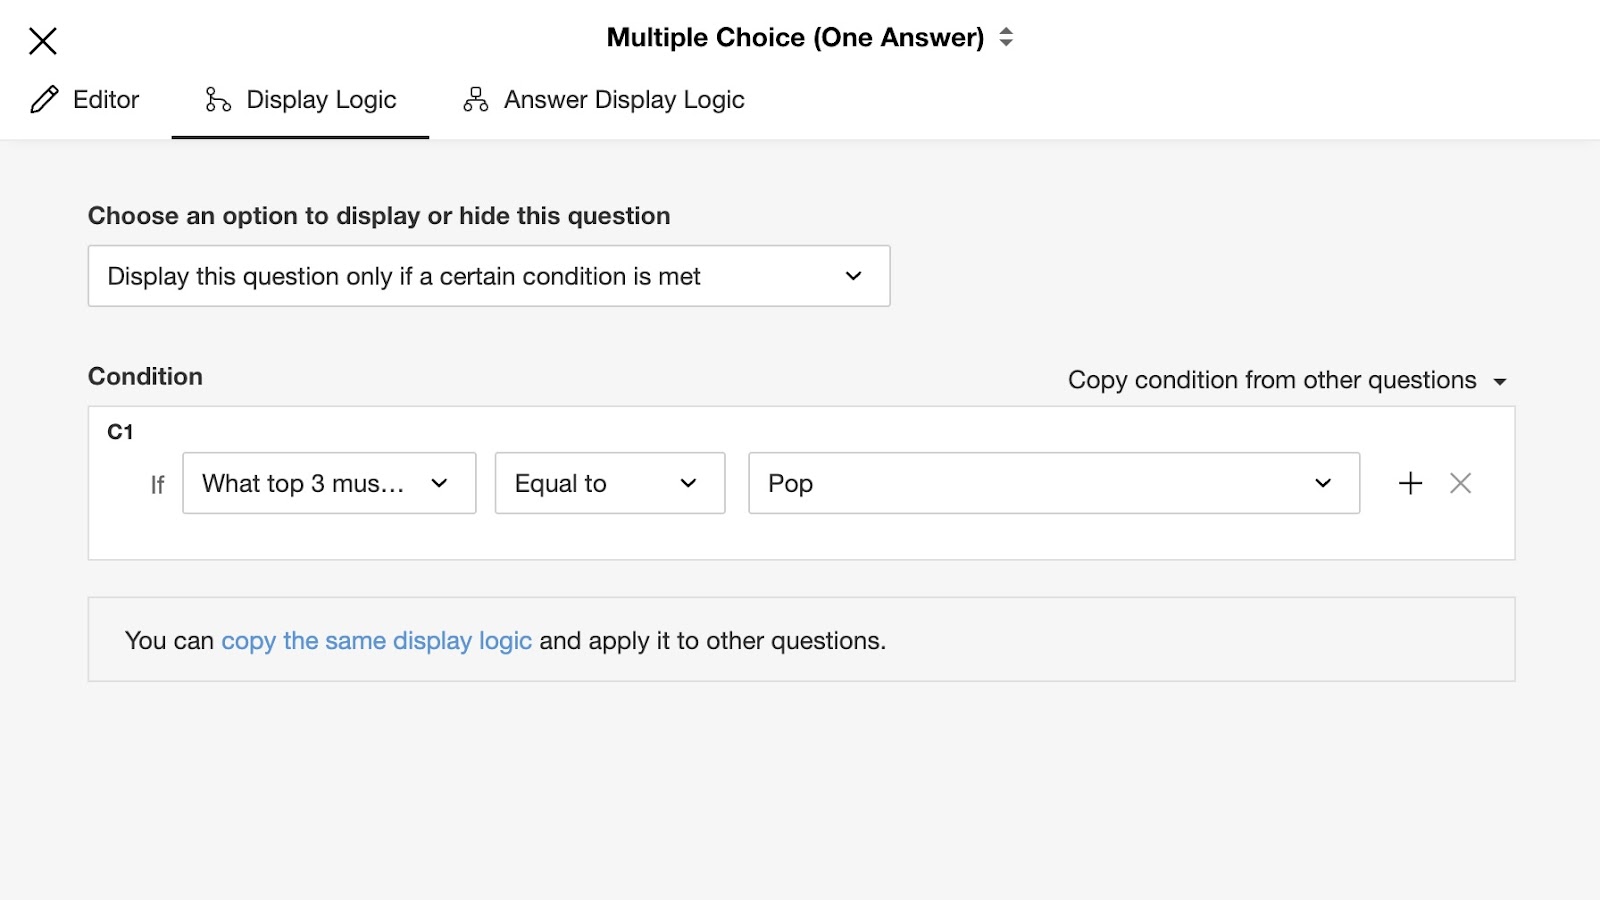Switch to the Editor tab

(105, 100)
